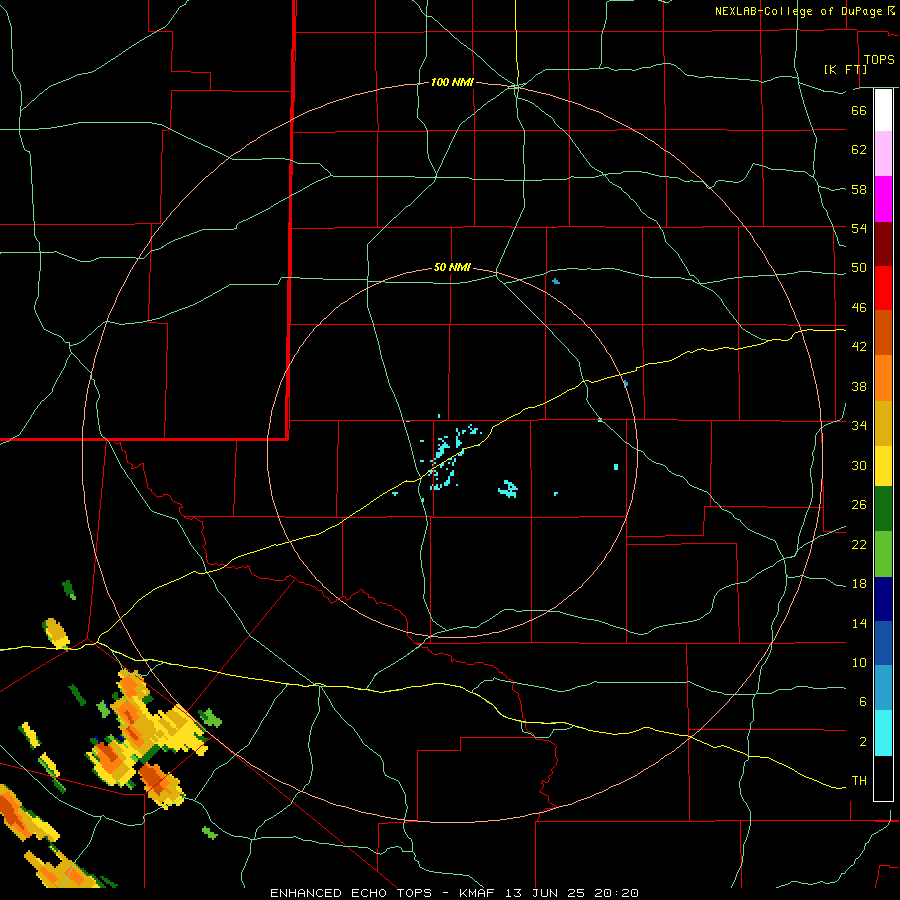Image resolution: width=900 pixels, height=900 pixels.
Task: Click the "14" legend value
Action: 859,623
